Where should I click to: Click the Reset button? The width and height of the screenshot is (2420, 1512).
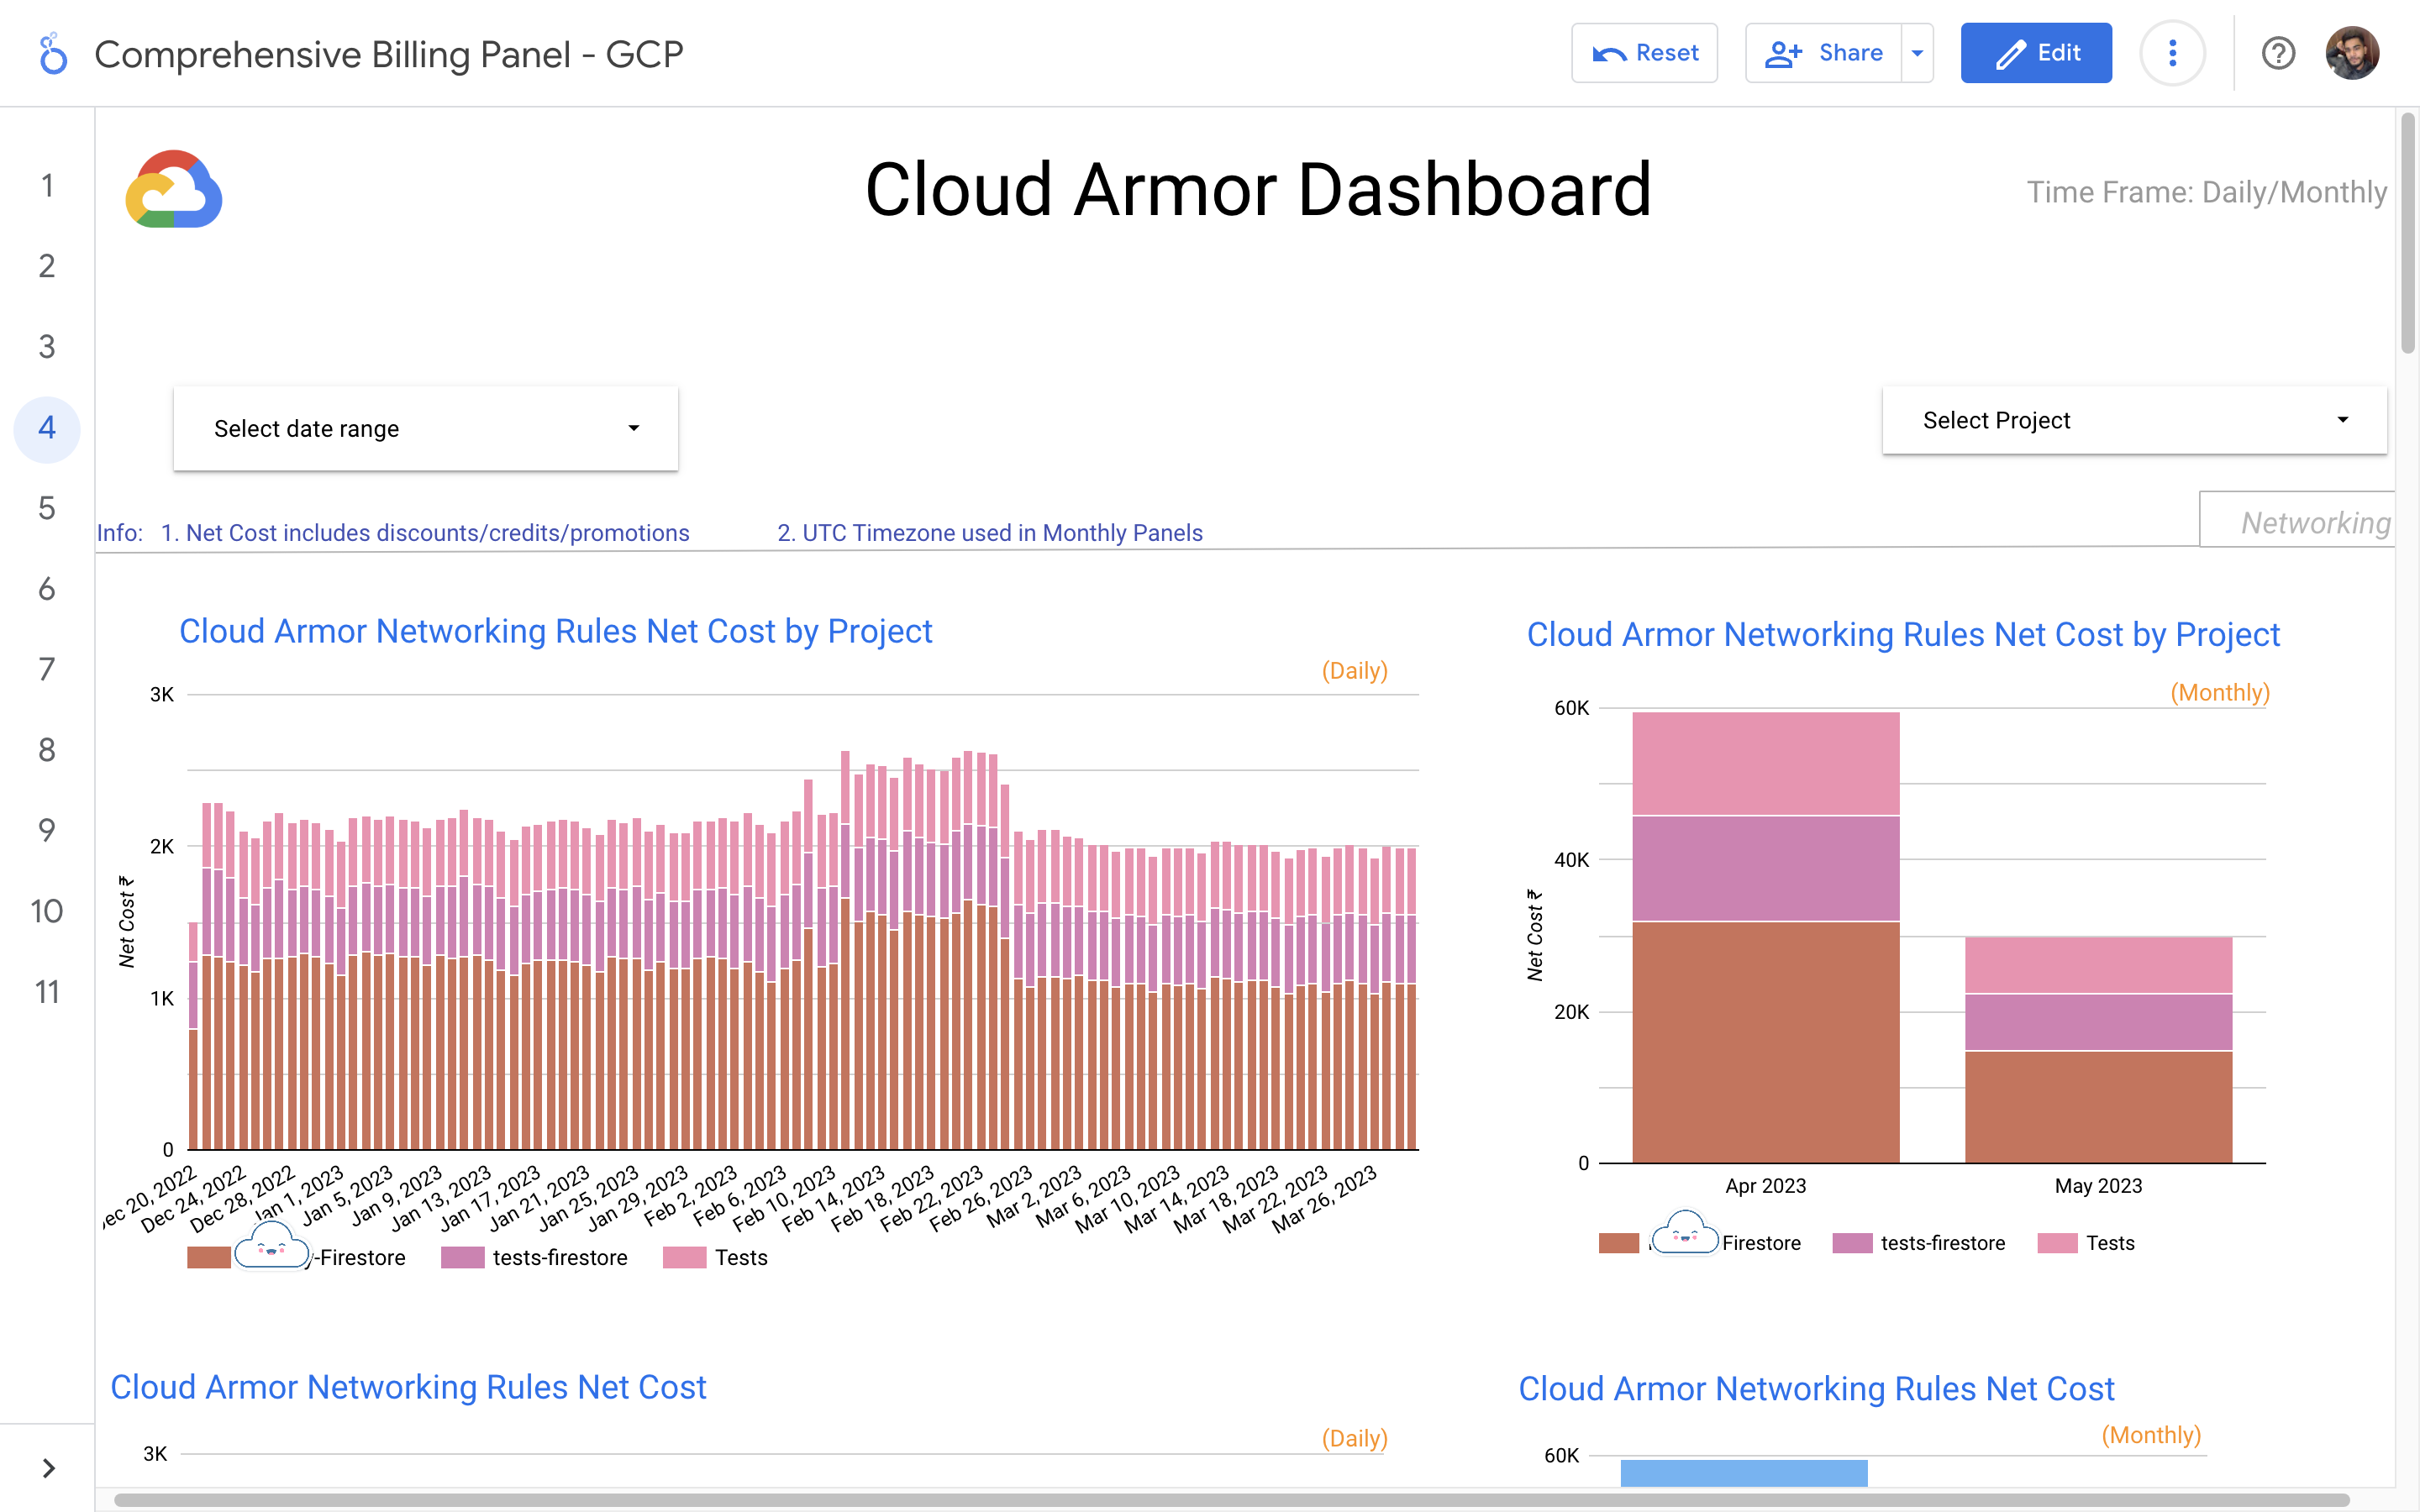click(1644, 53)
